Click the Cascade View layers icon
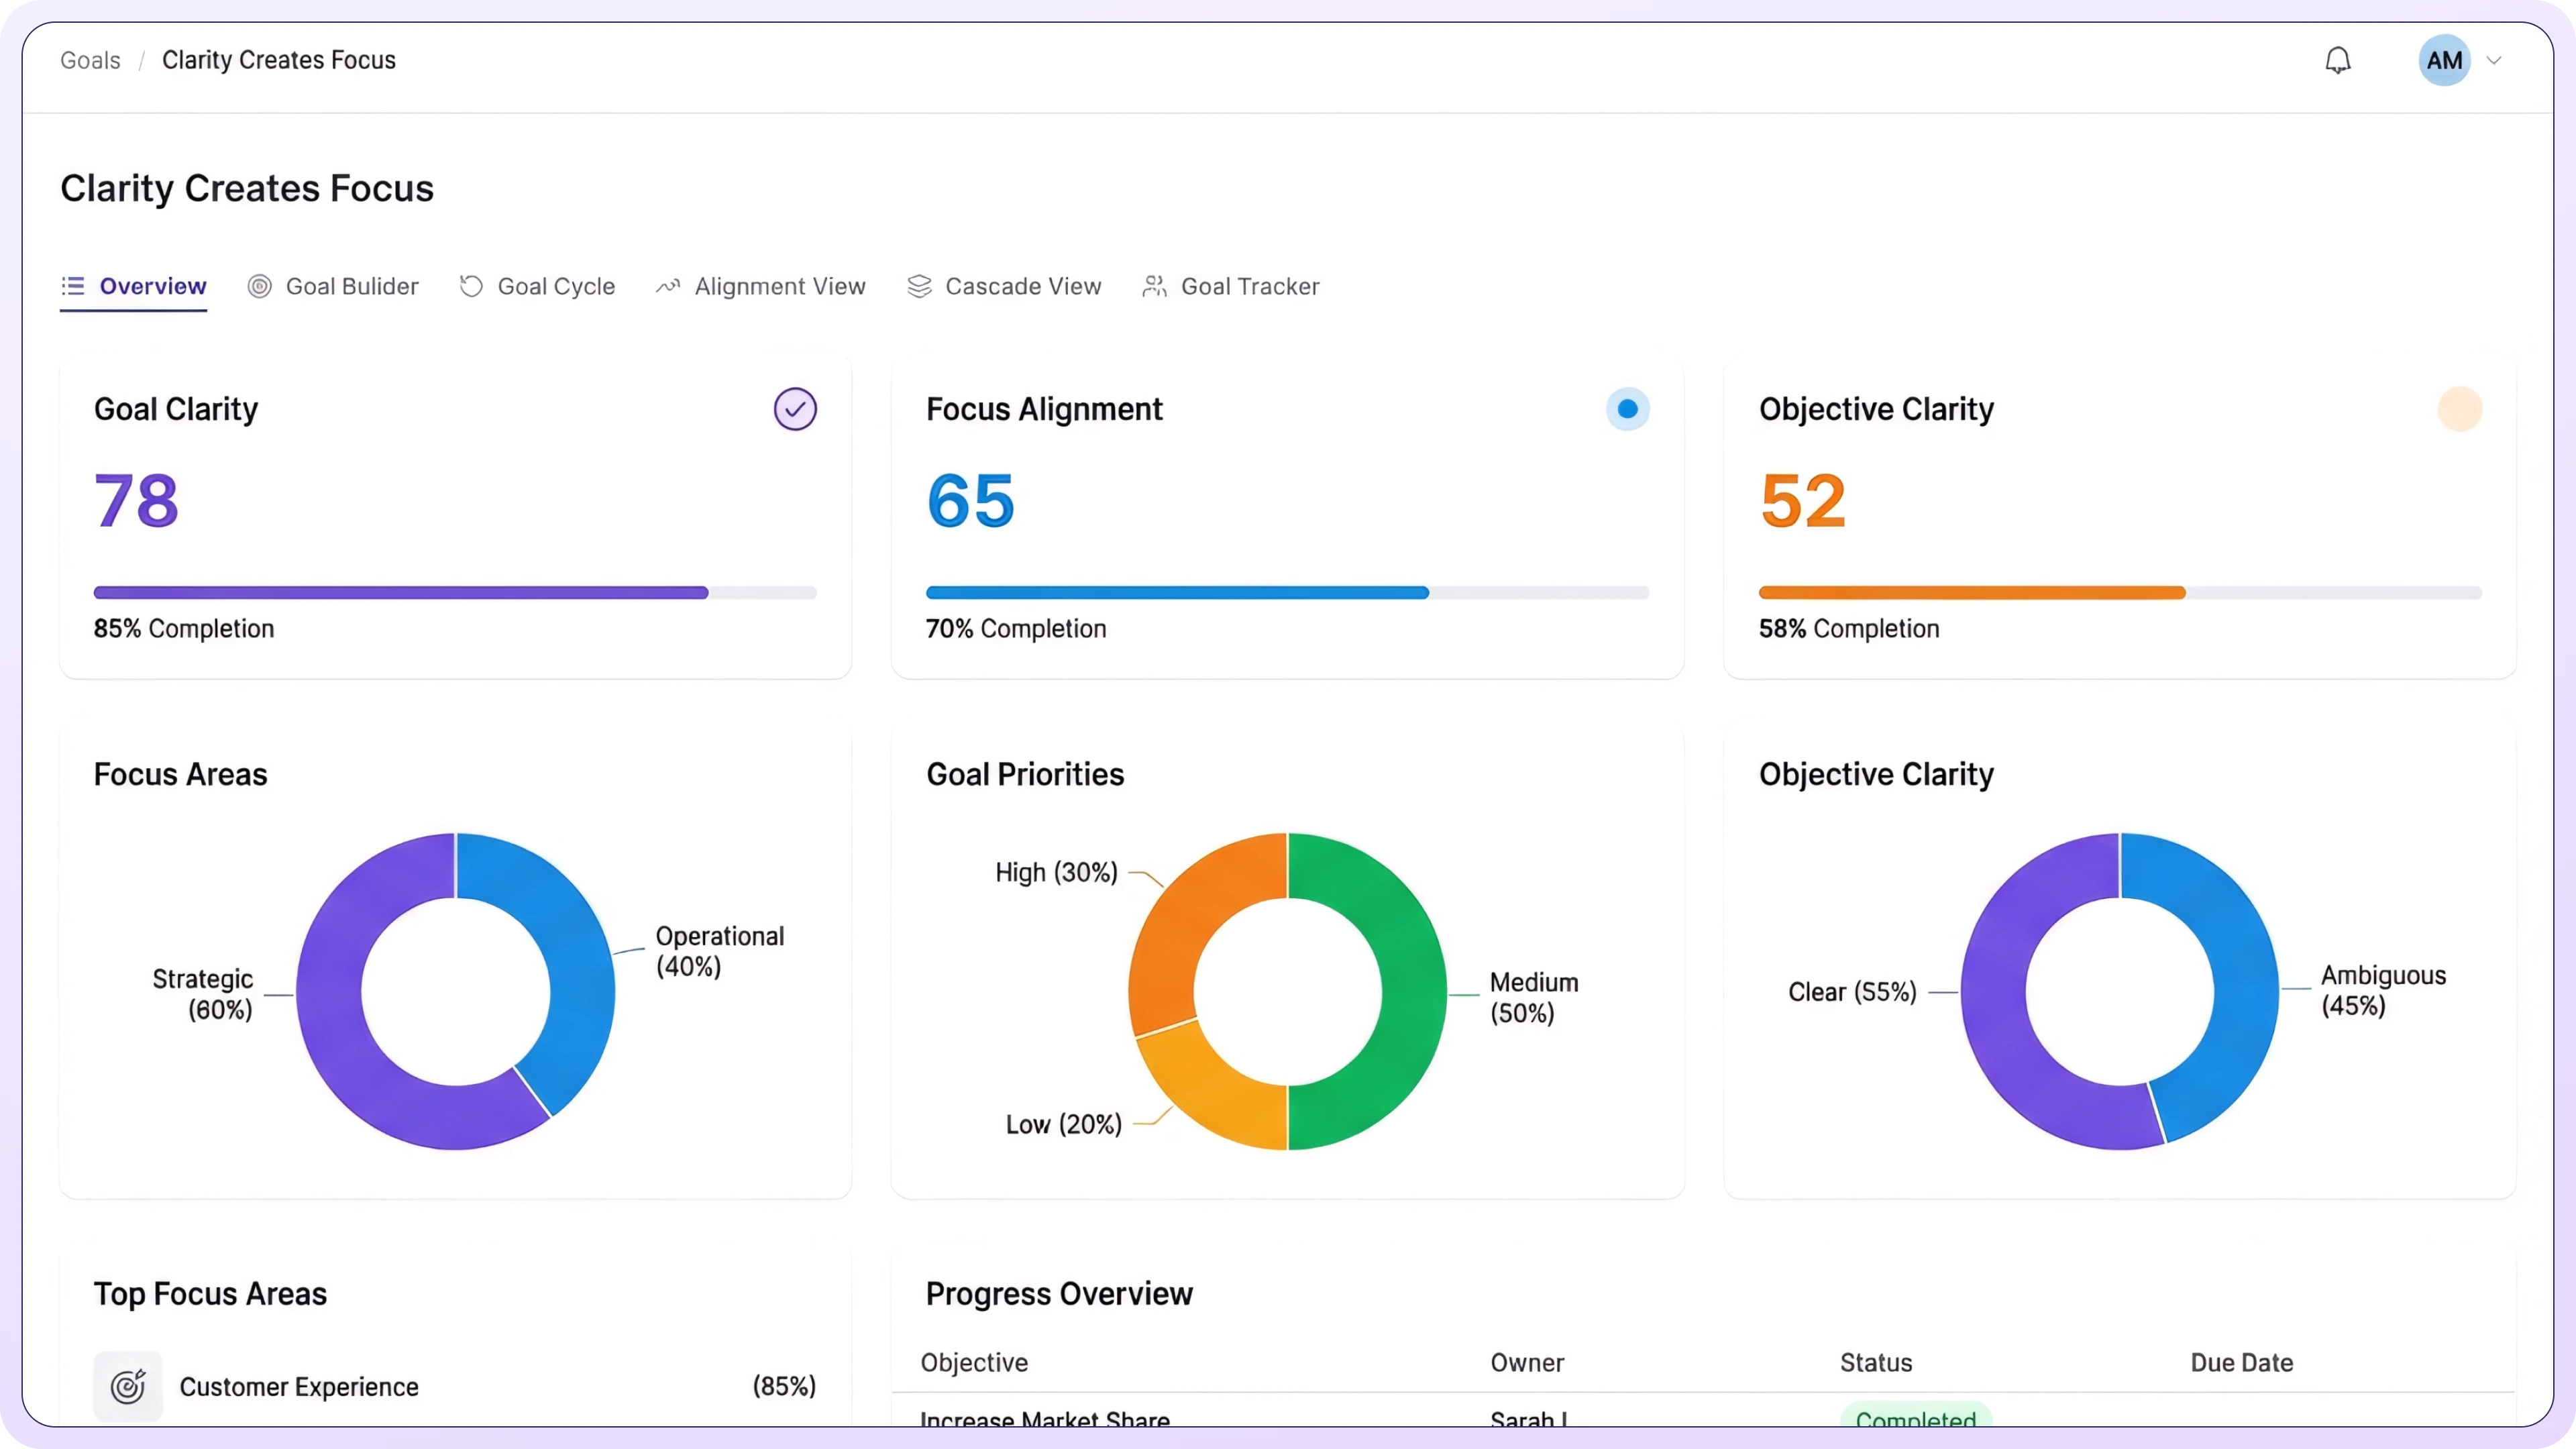Image resolution: width=2576 pixels, height=1449 pixels. (919, 287)
